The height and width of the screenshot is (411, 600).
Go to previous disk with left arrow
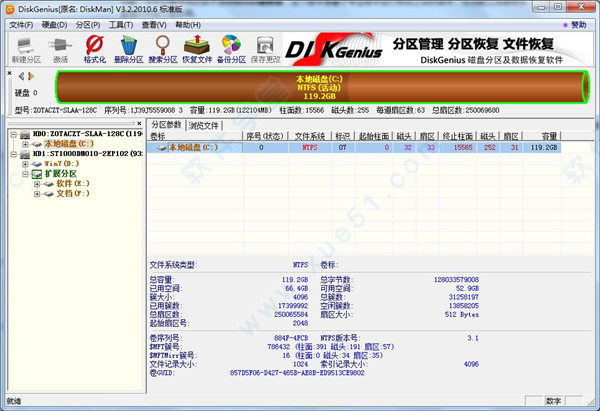pos(21,76)
